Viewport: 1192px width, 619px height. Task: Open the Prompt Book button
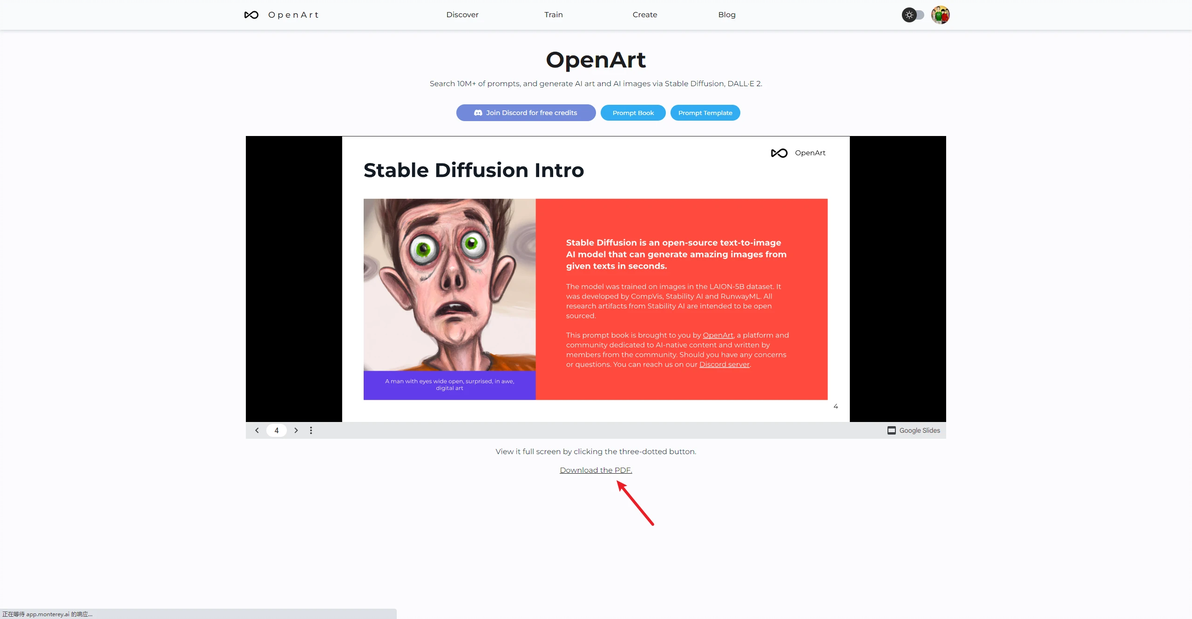tap(633, 113)
